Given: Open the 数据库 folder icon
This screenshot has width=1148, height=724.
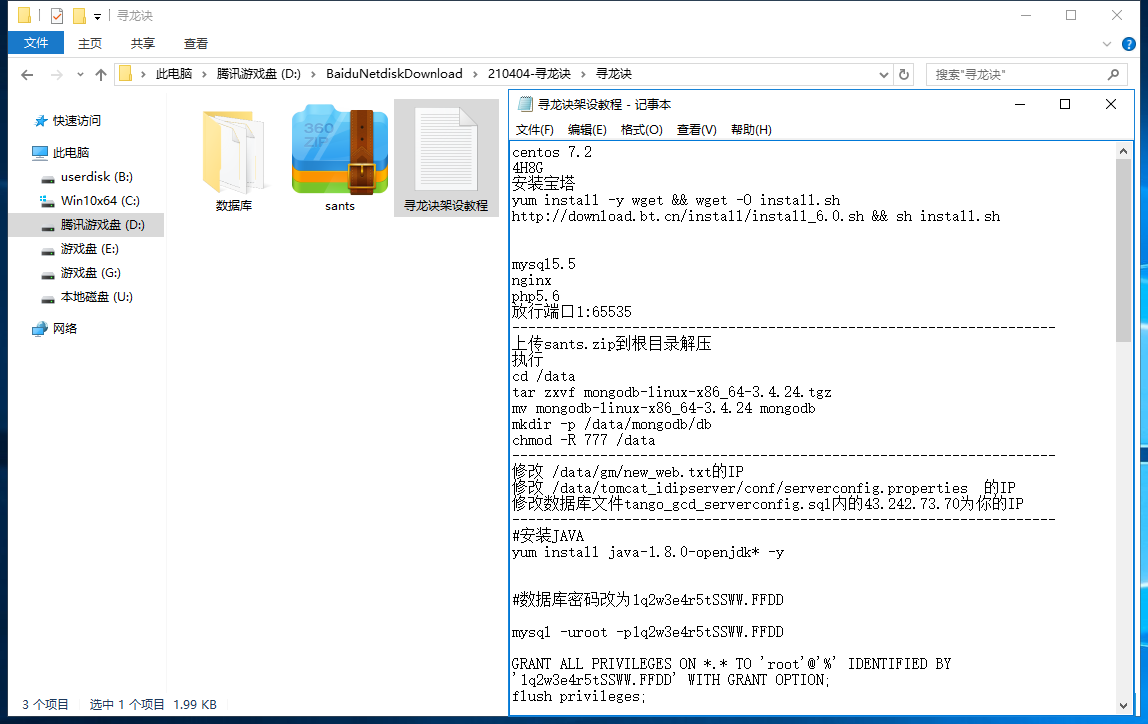Looking at the screenshot, I should coord(234,152).
